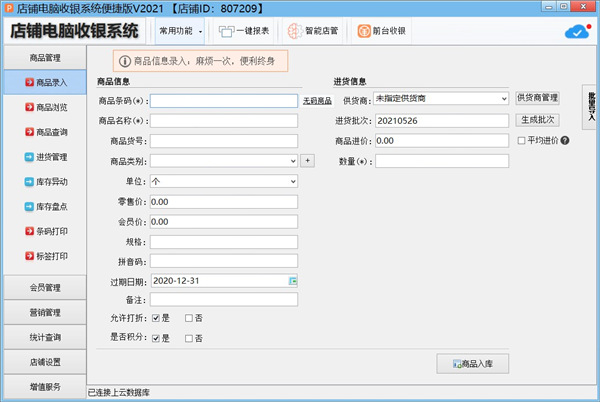
Task: Open the calendar picker for 过期日期
Action: 293,281
